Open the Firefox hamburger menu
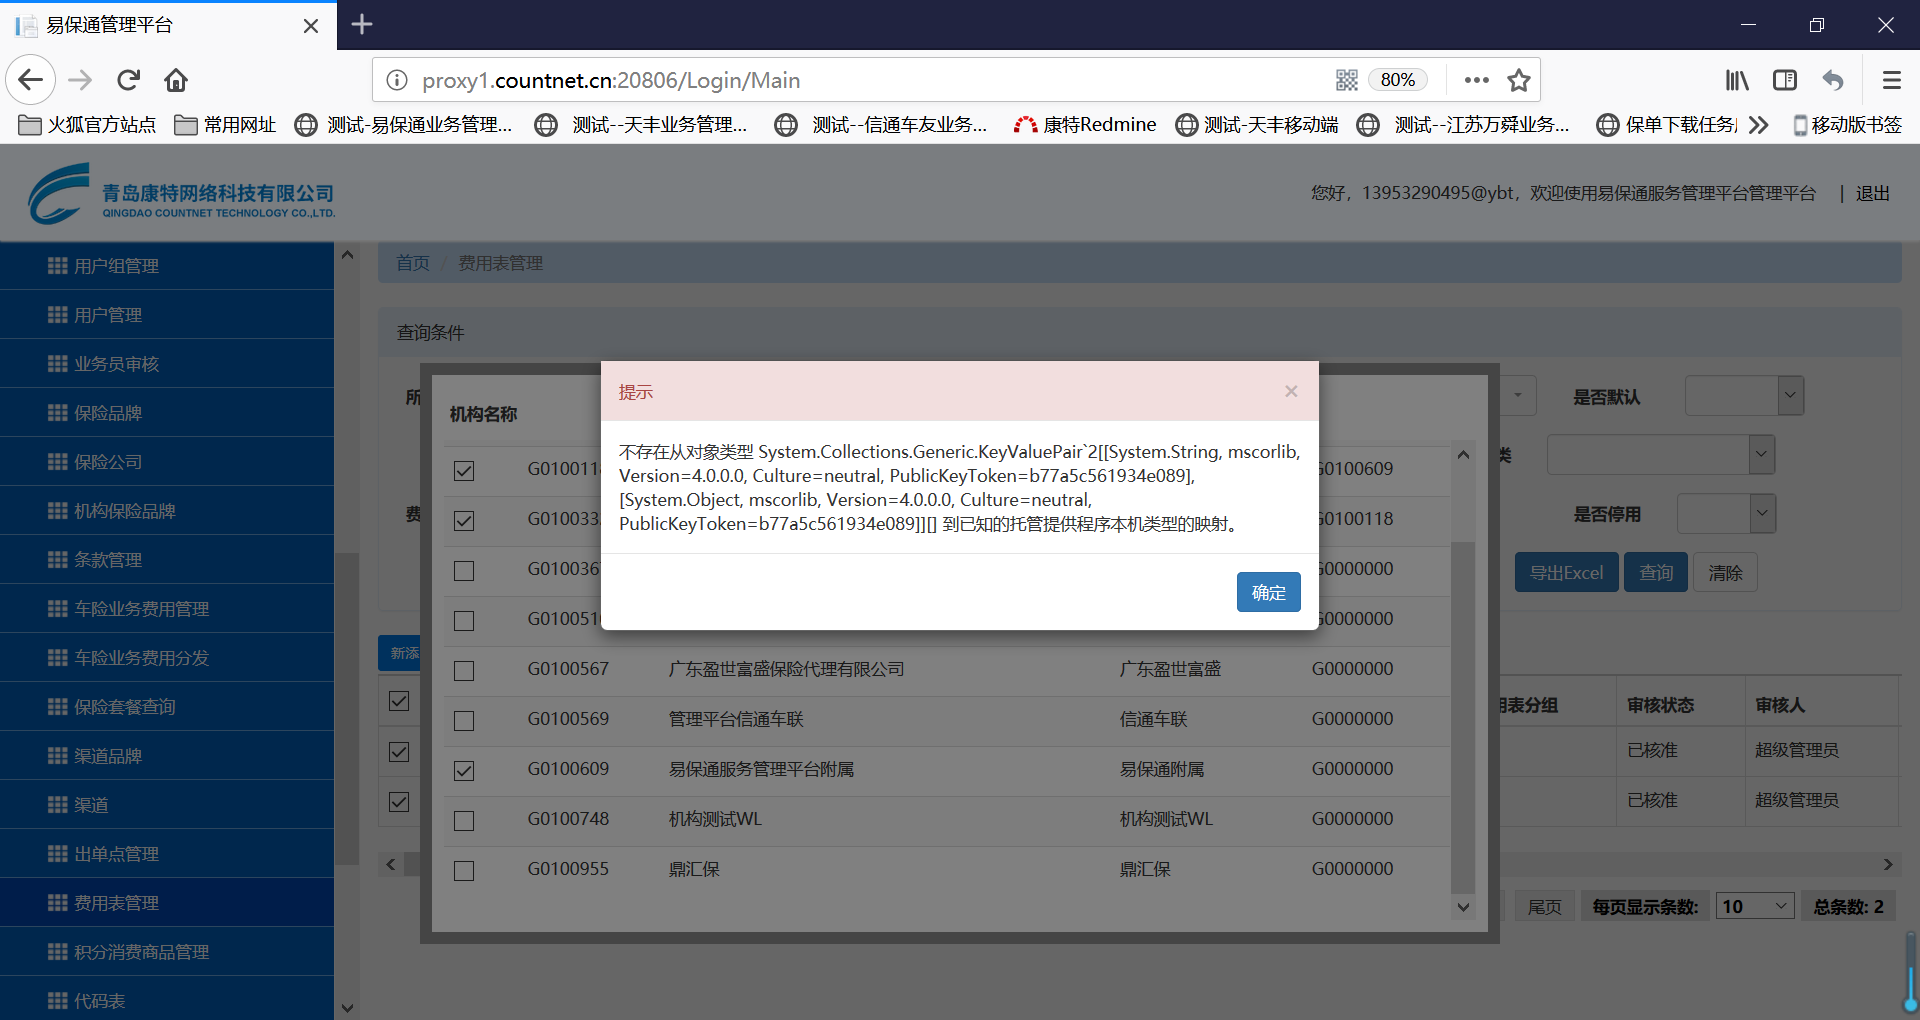Image resolution: width=1920 pixels, height=1020 pixels. [x=1891, y=80]
